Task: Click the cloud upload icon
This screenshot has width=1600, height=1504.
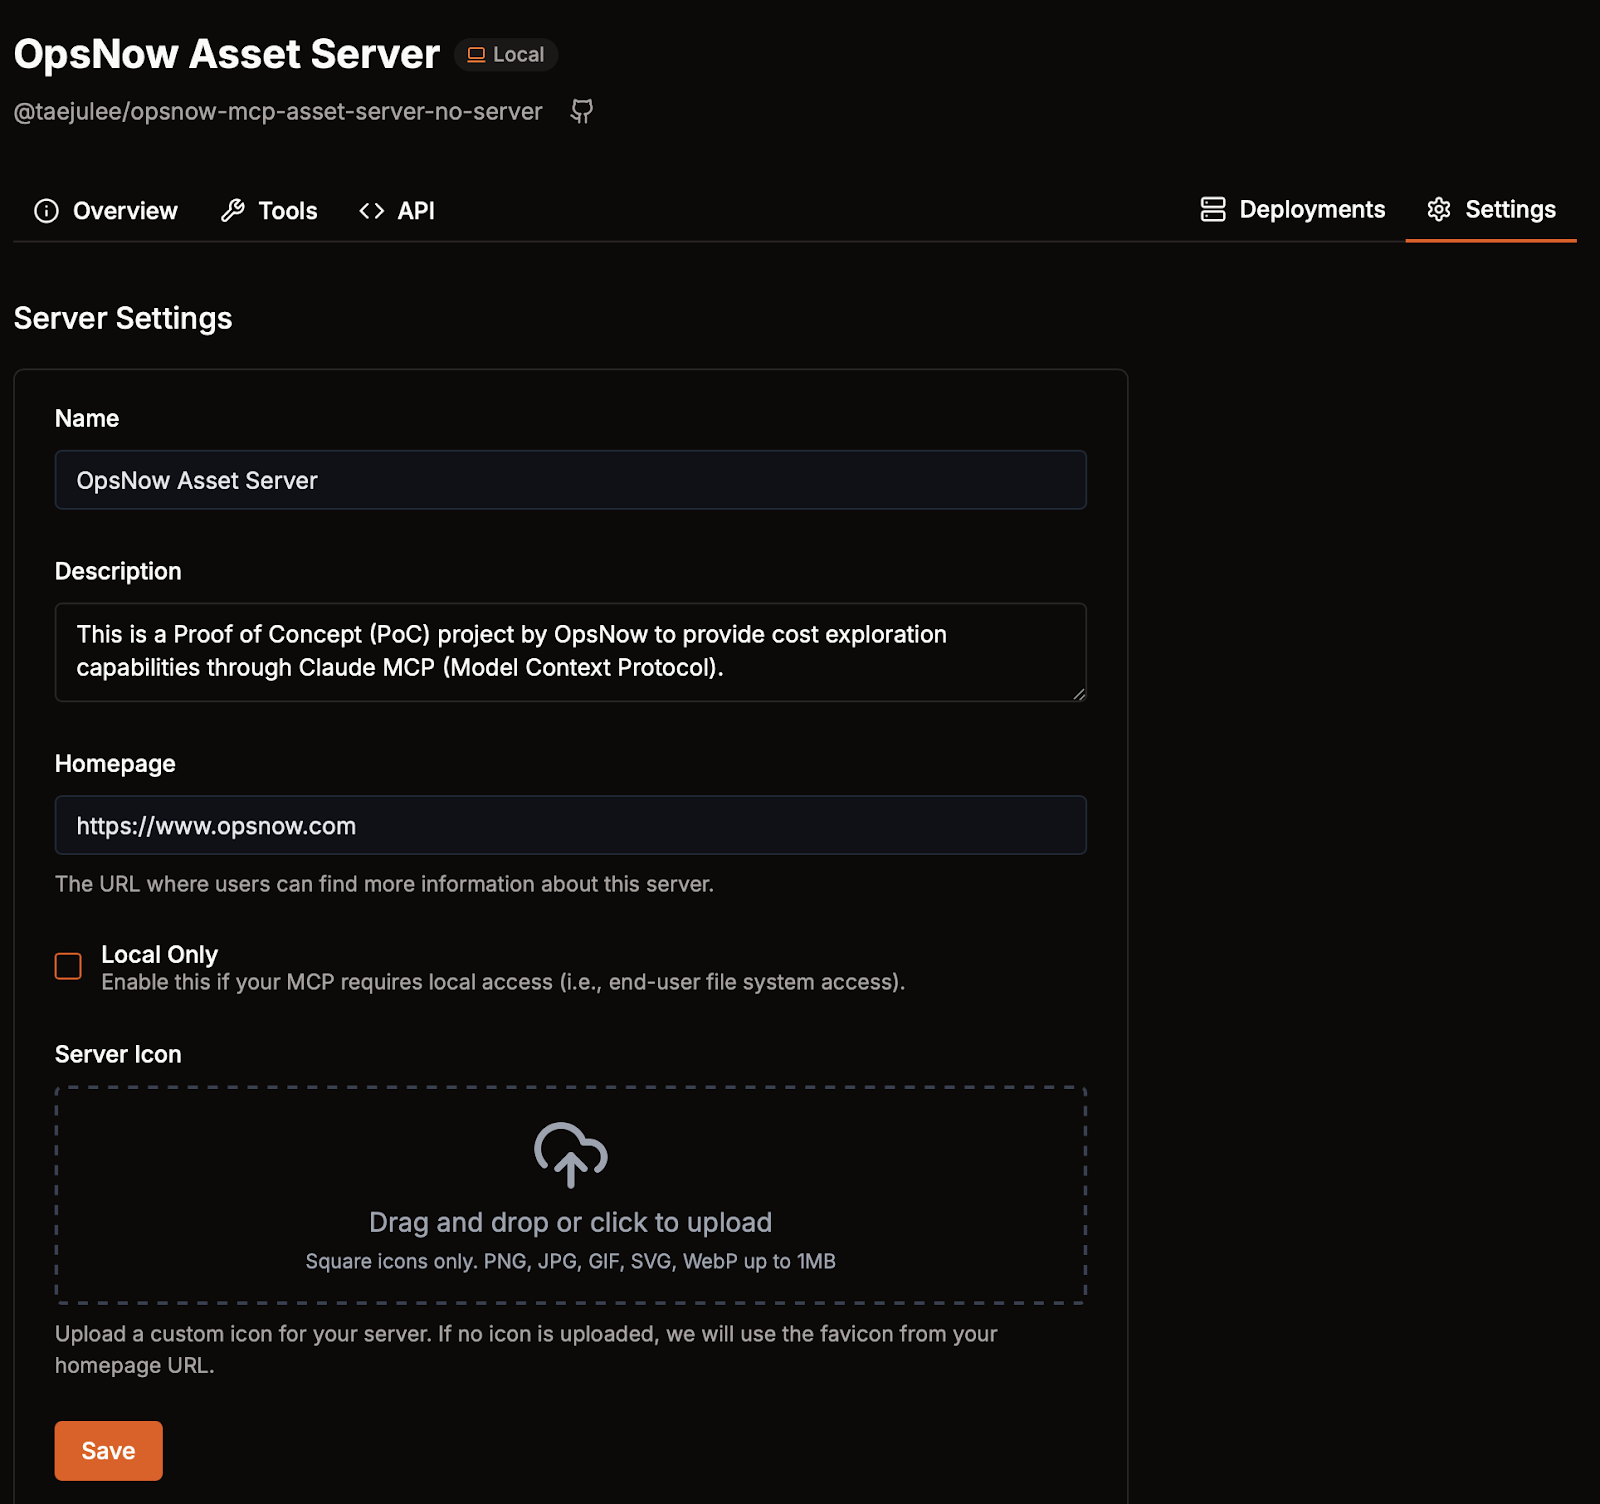Action: [571, 1155]
